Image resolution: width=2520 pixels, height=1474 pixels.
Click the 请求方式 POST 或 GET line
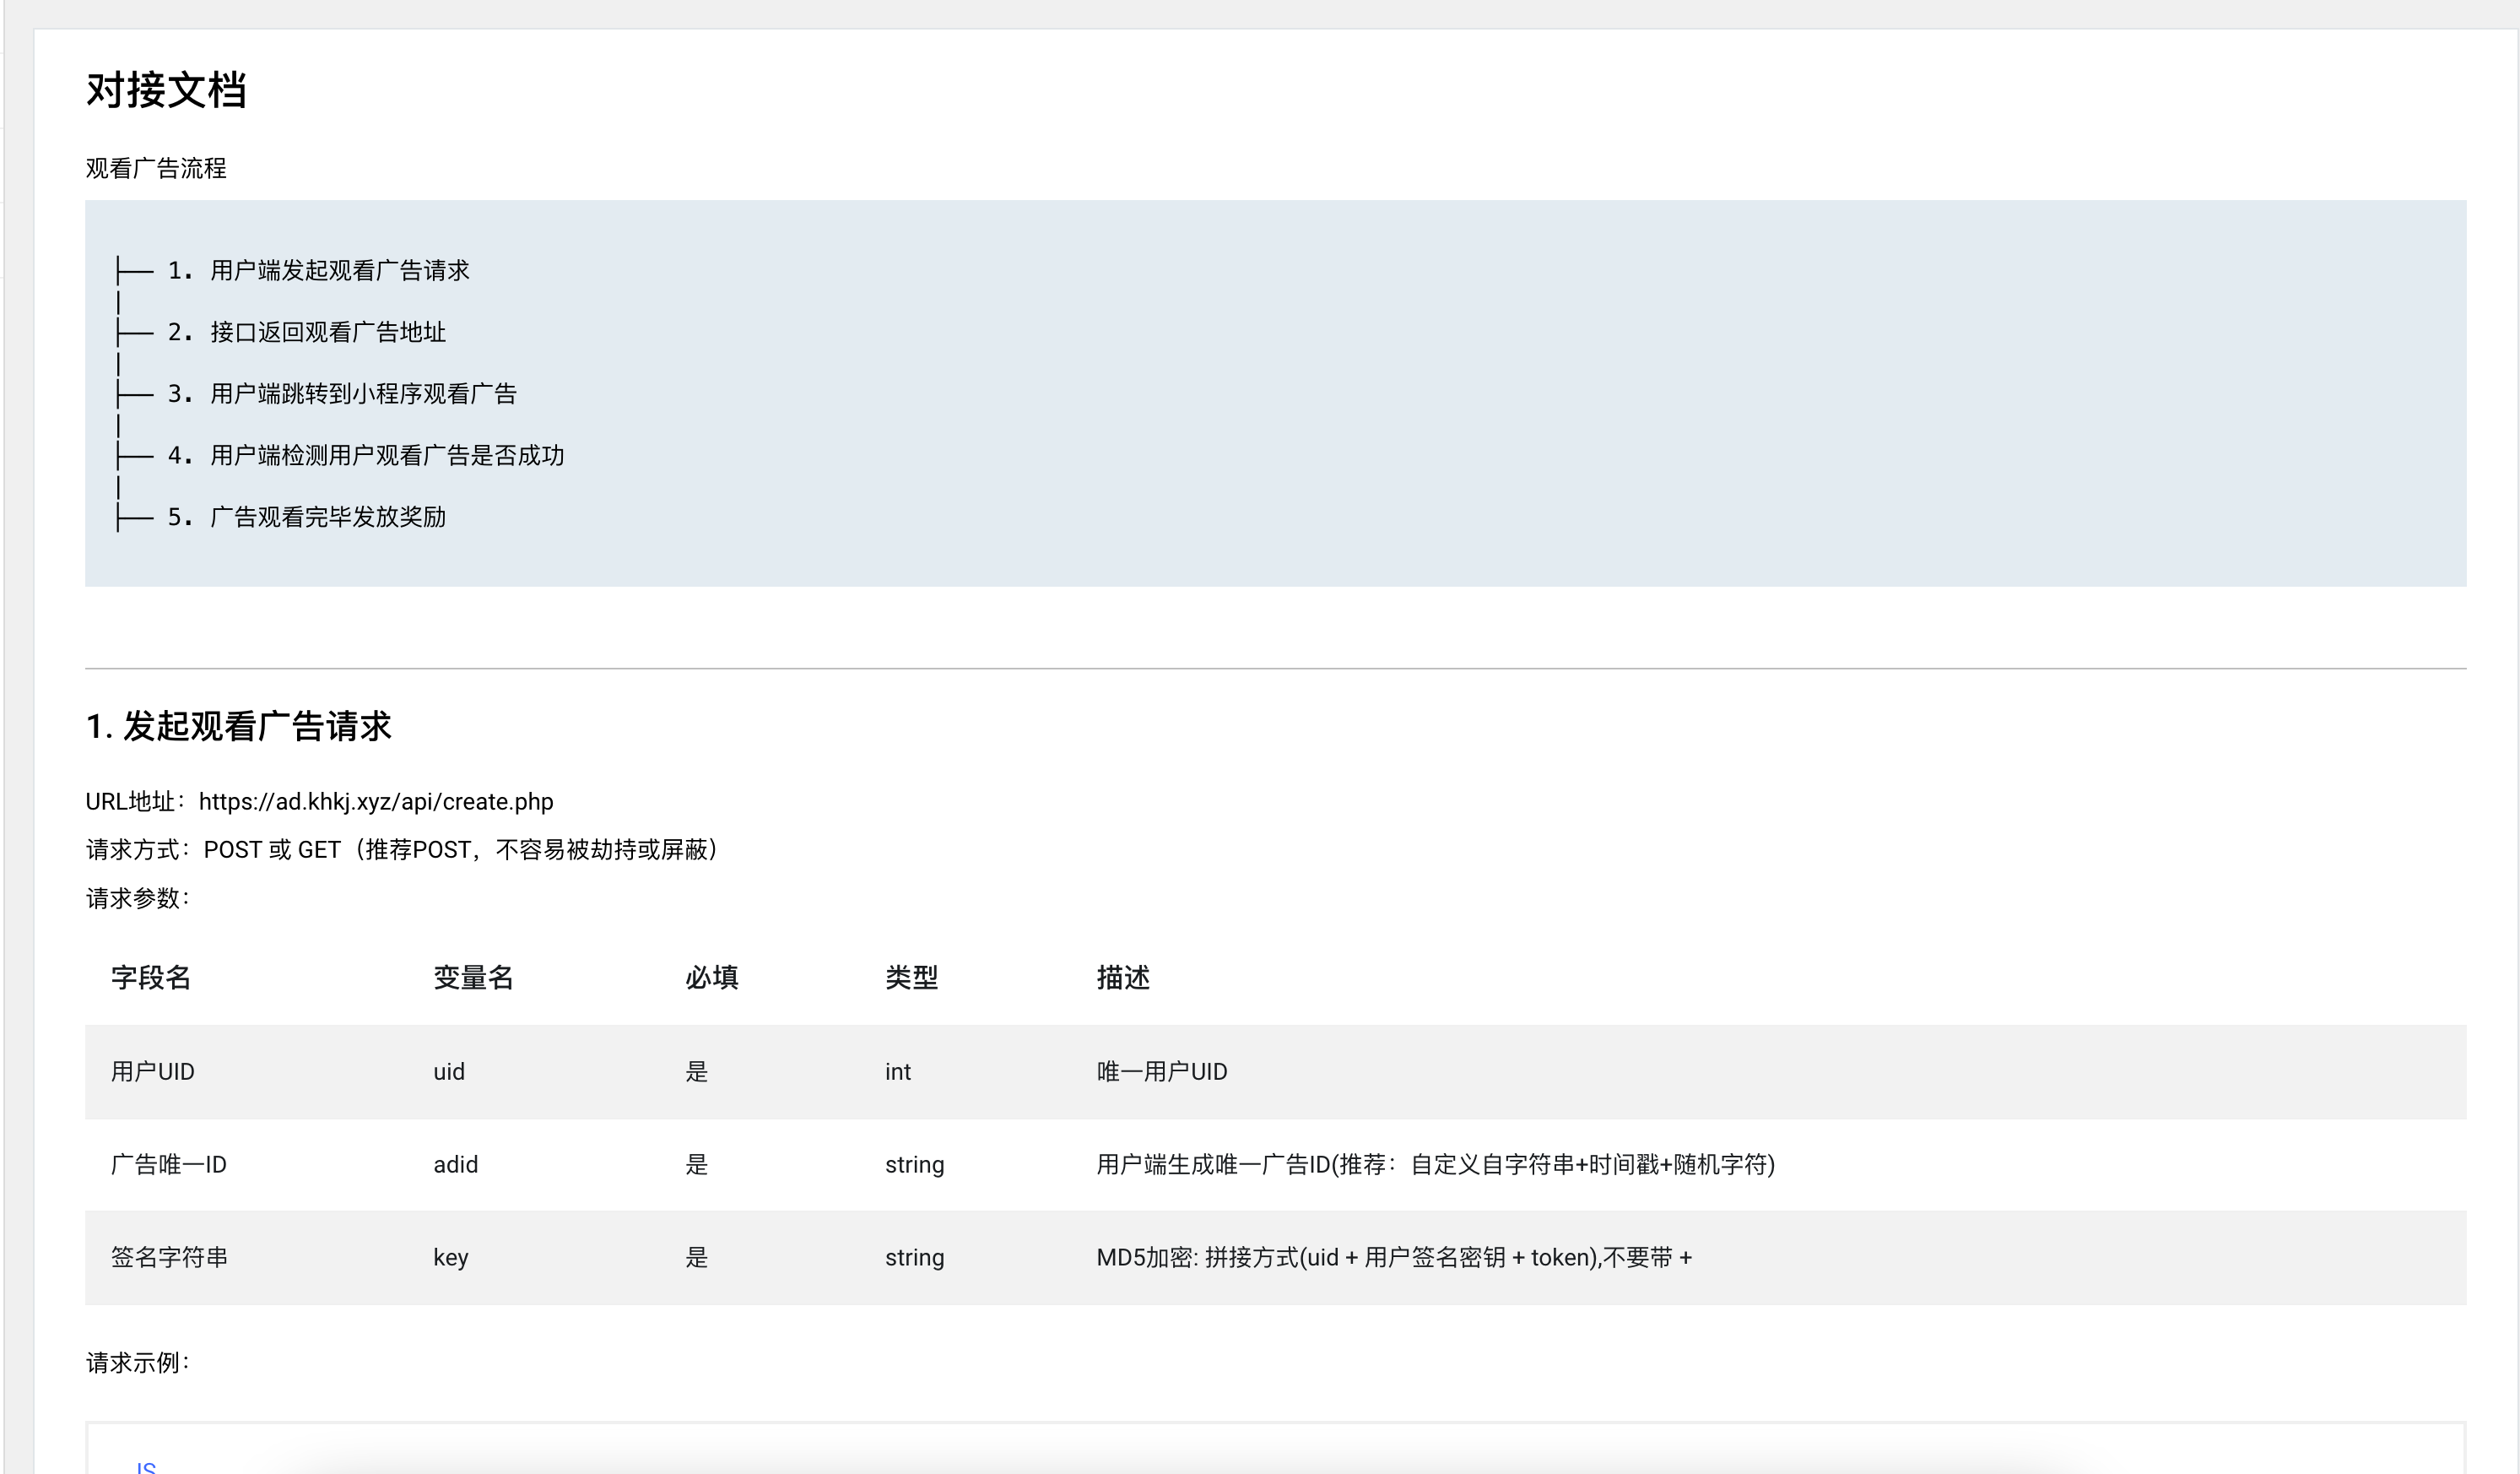pos(402,850)
